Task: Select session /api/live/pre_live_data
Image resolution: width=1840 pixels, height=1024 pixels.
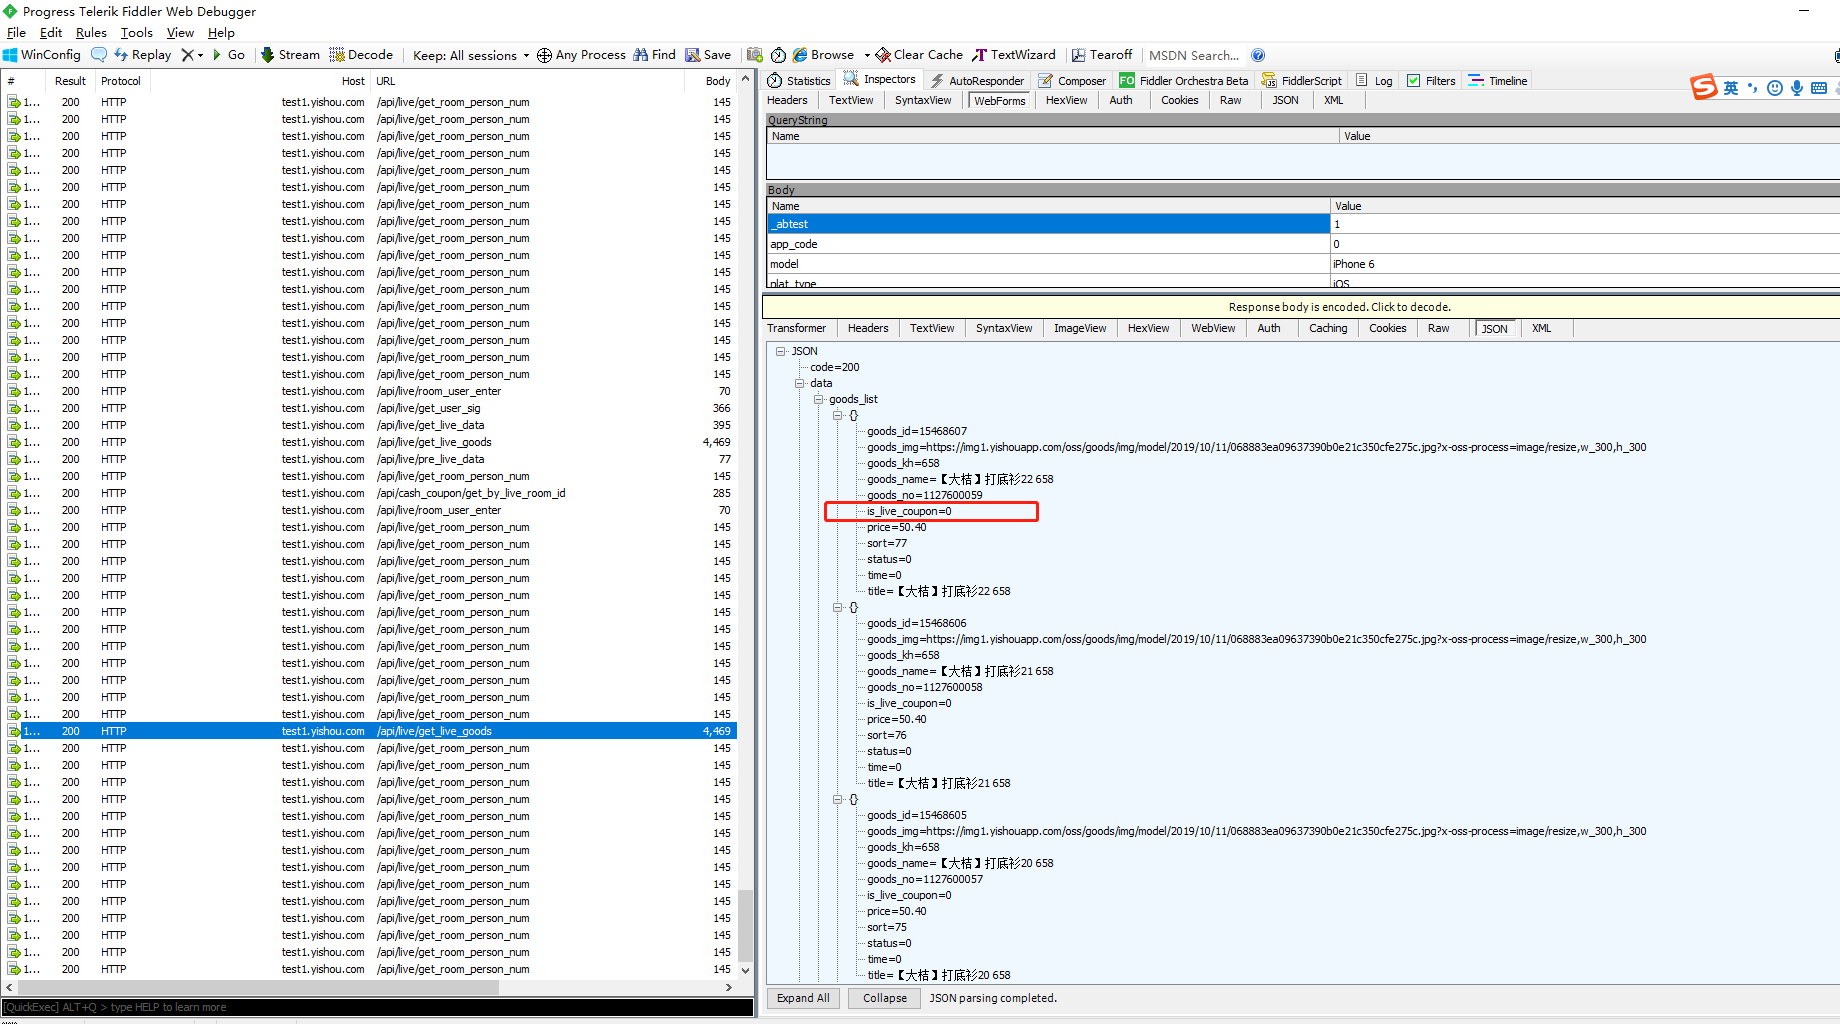Action: click(x=370, y=459)
